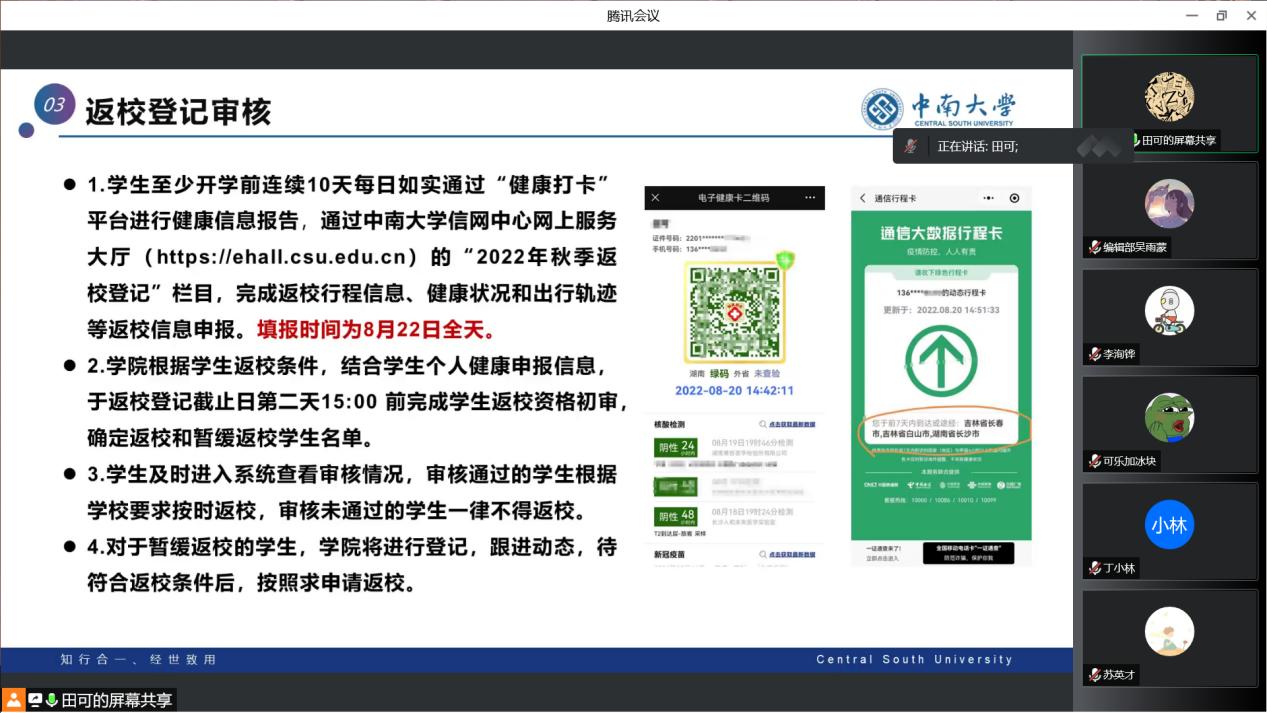Click the muted mic icon next to 可乐加冰块
The image size is (1267, 713).
click(x=1096, y=461)
